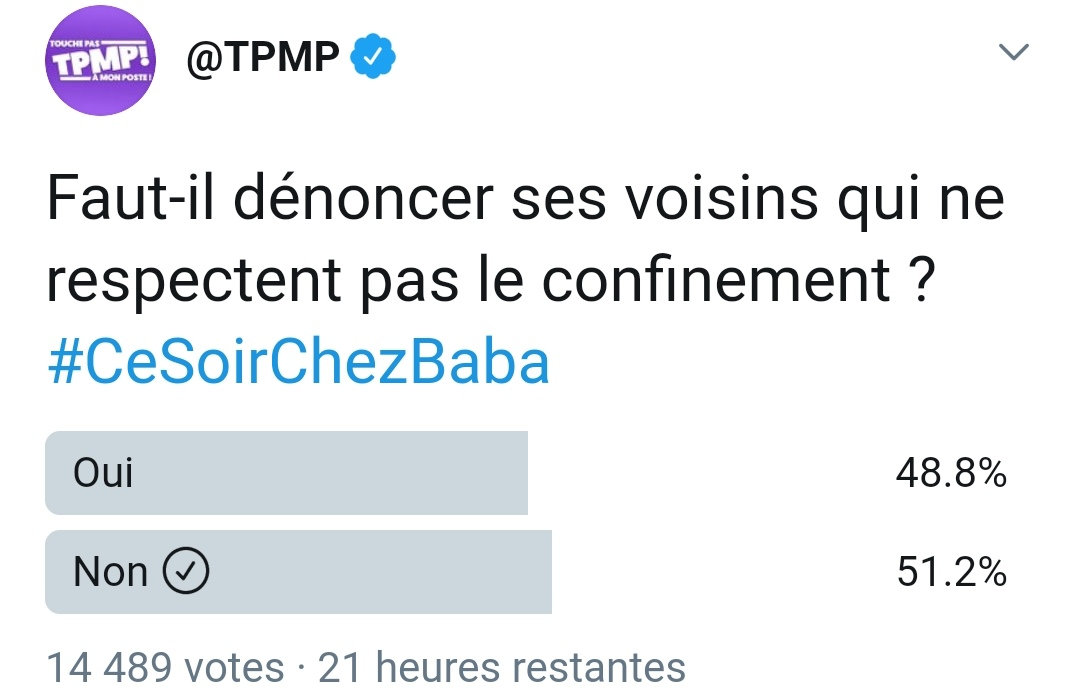
Task: Expand the tweet options chevron
Action: tap(1013, 52)
